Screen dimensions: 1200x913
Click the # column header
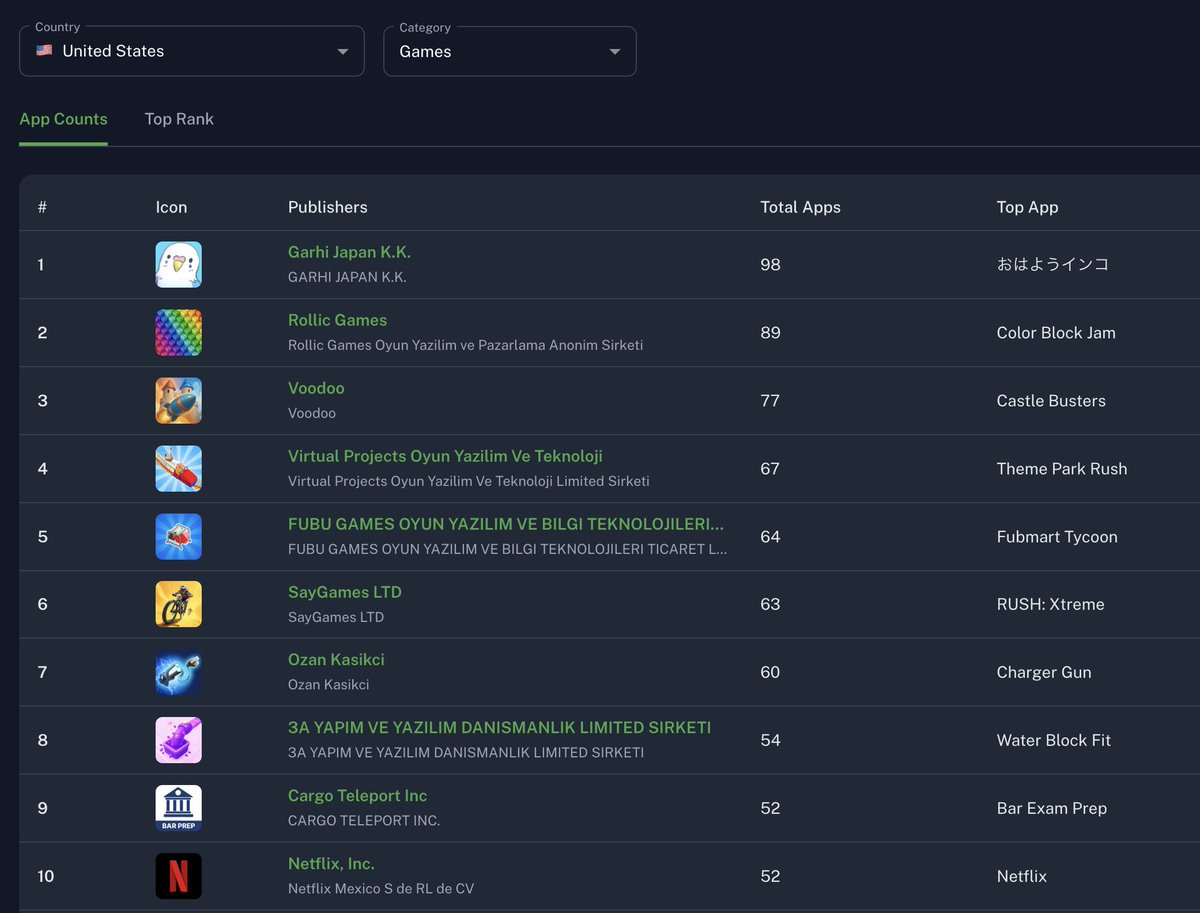42,207
